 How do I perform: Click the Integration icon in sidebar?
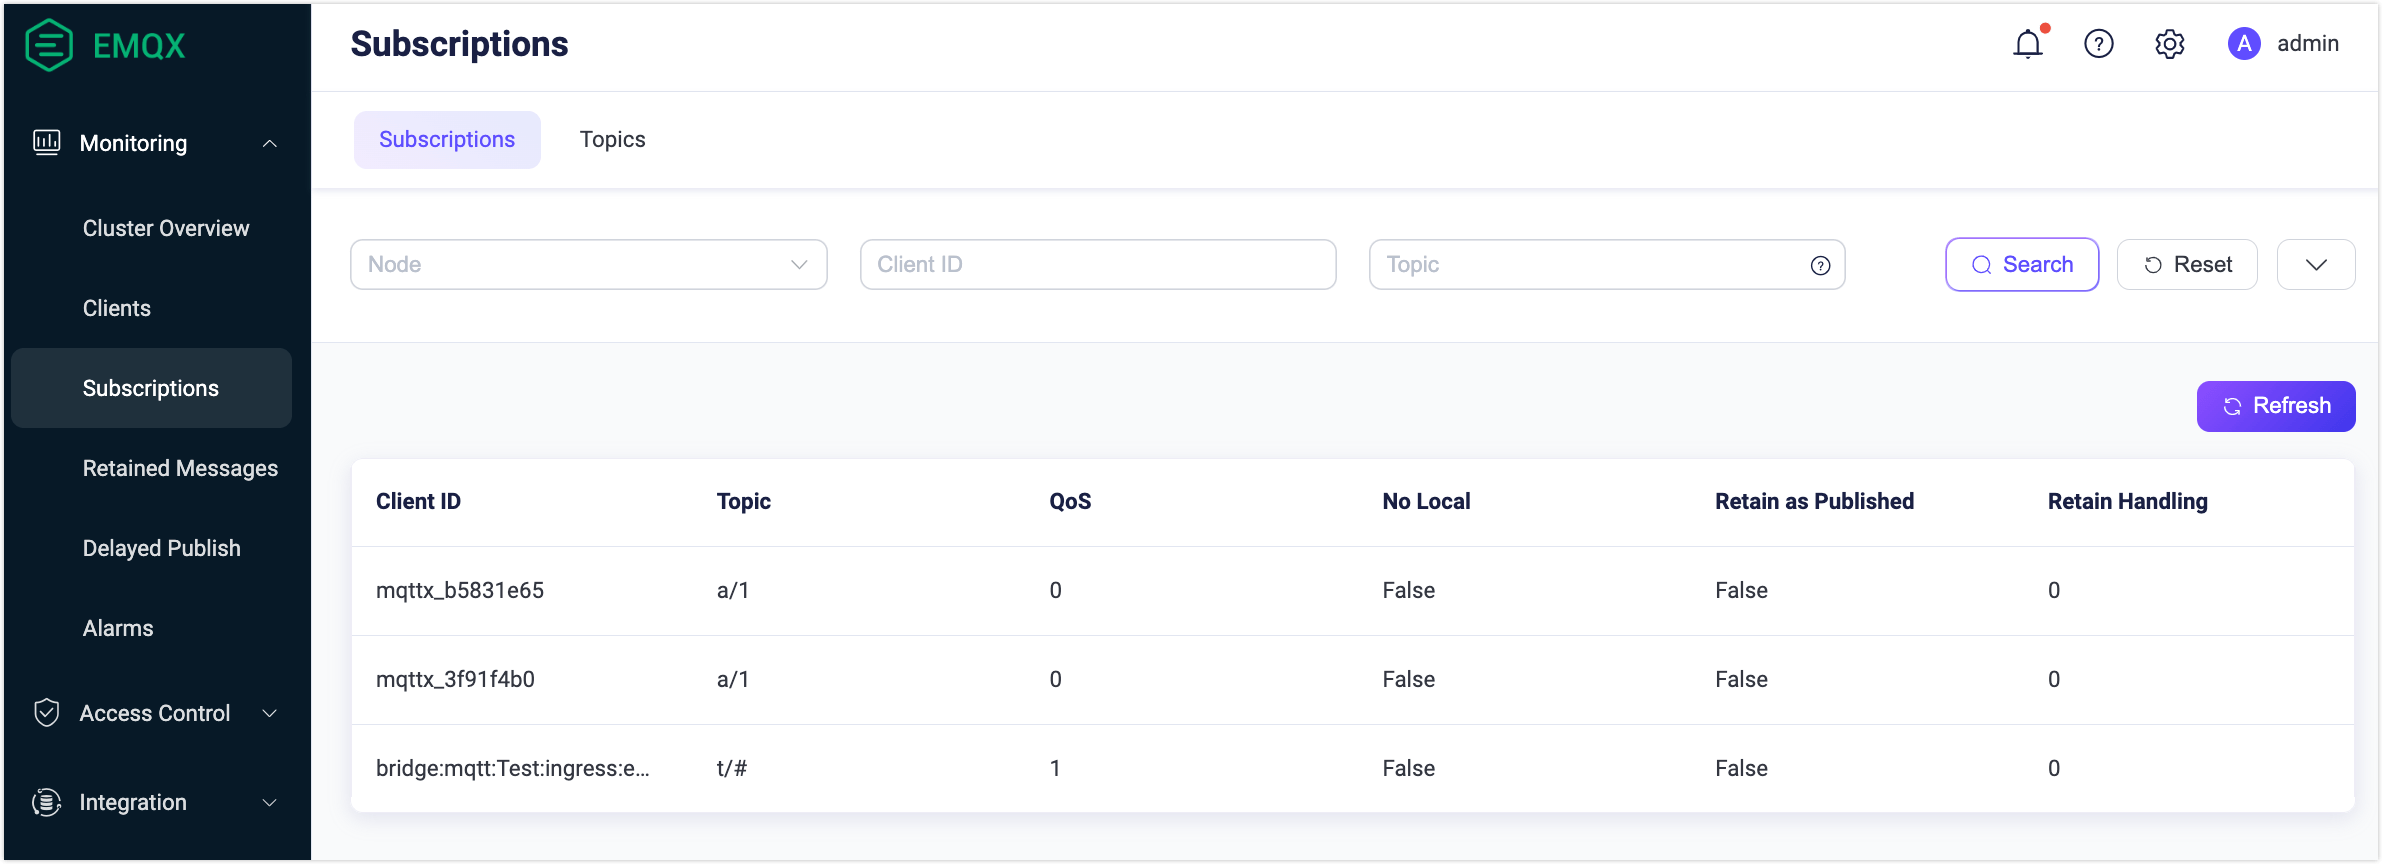coord(47,802)
